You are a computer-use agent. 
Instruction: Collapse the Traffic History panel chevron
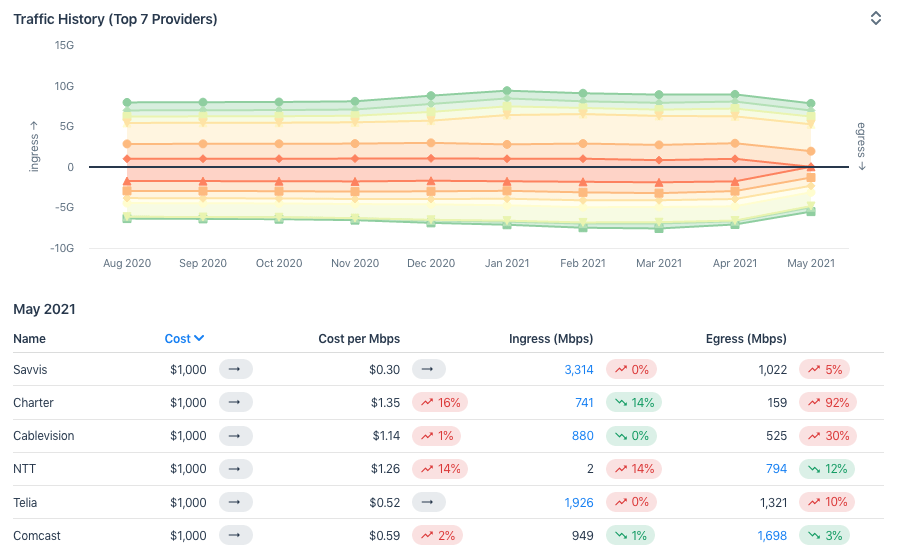click(x=875, y=18)
